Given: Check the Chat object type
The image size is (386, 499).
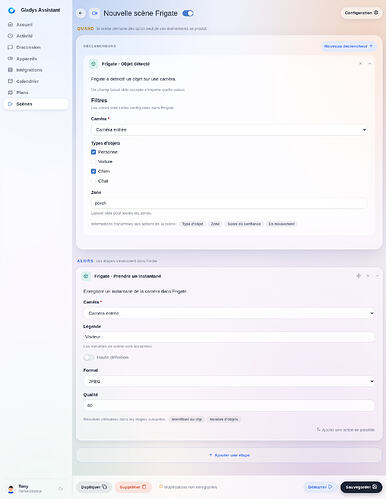Looking at the screenshot, I should [93, 181].
